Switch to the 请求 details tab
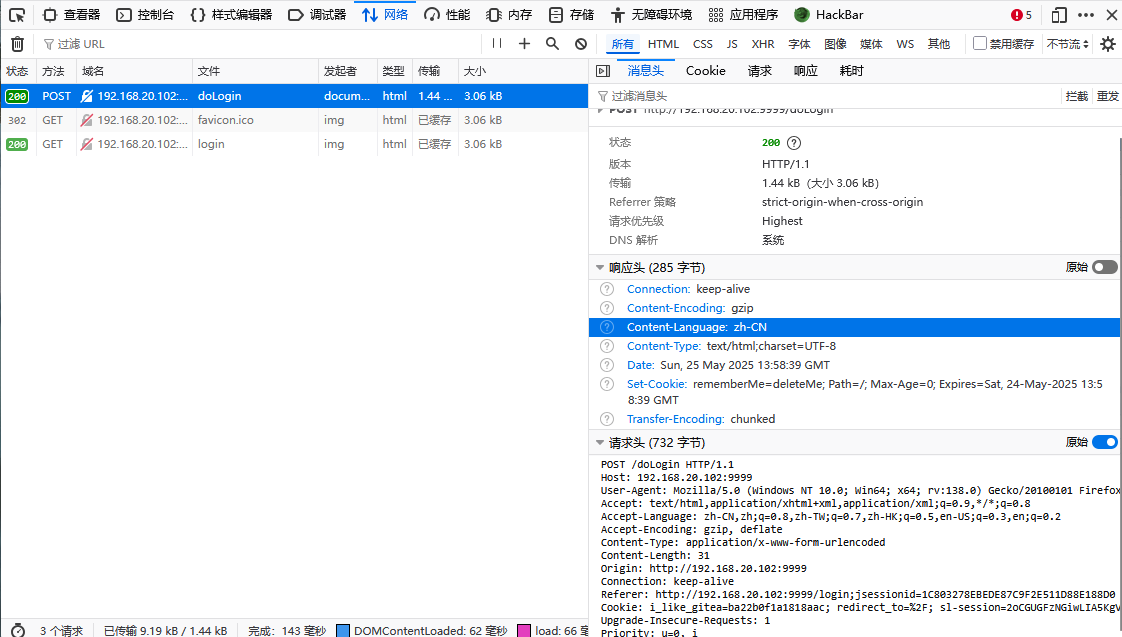The height and width of the screenshot is (637, 1122). pyautogui.click(x=759, y=71)
